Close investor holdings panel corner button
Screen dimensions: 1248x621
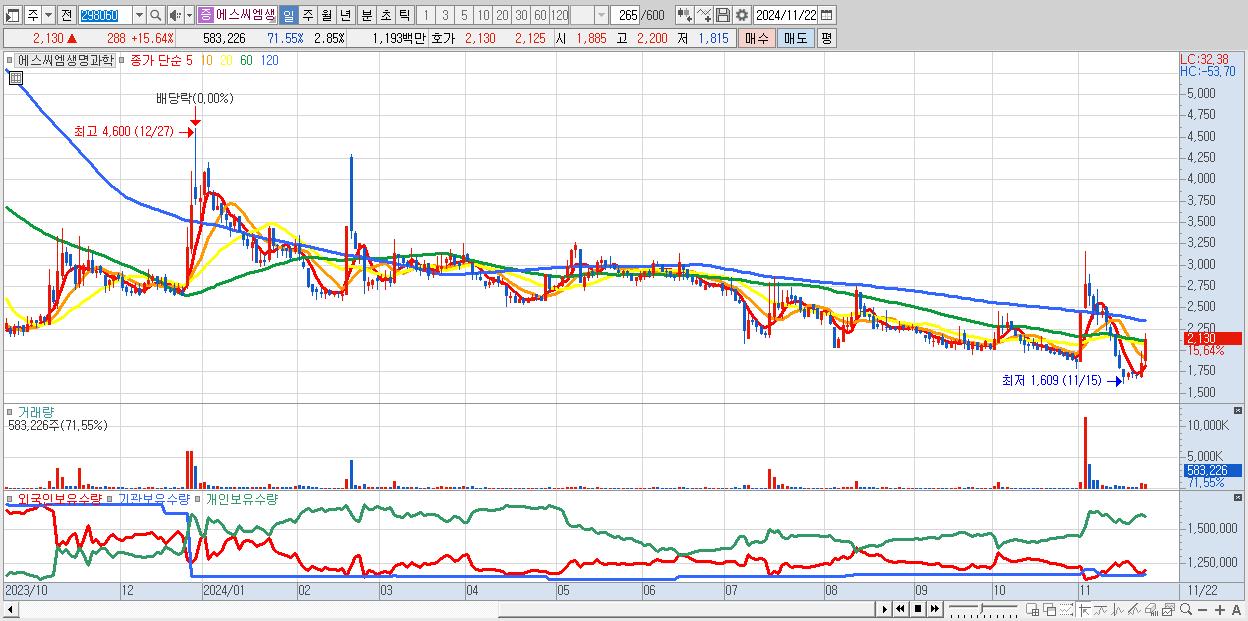point(1239,498)
